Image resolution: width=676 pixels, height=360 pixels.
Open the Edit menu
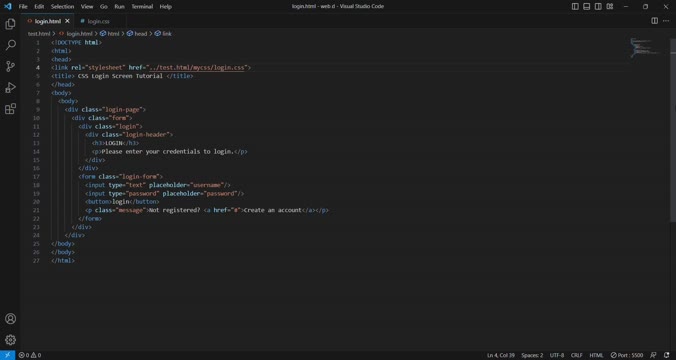coord(39,6)
